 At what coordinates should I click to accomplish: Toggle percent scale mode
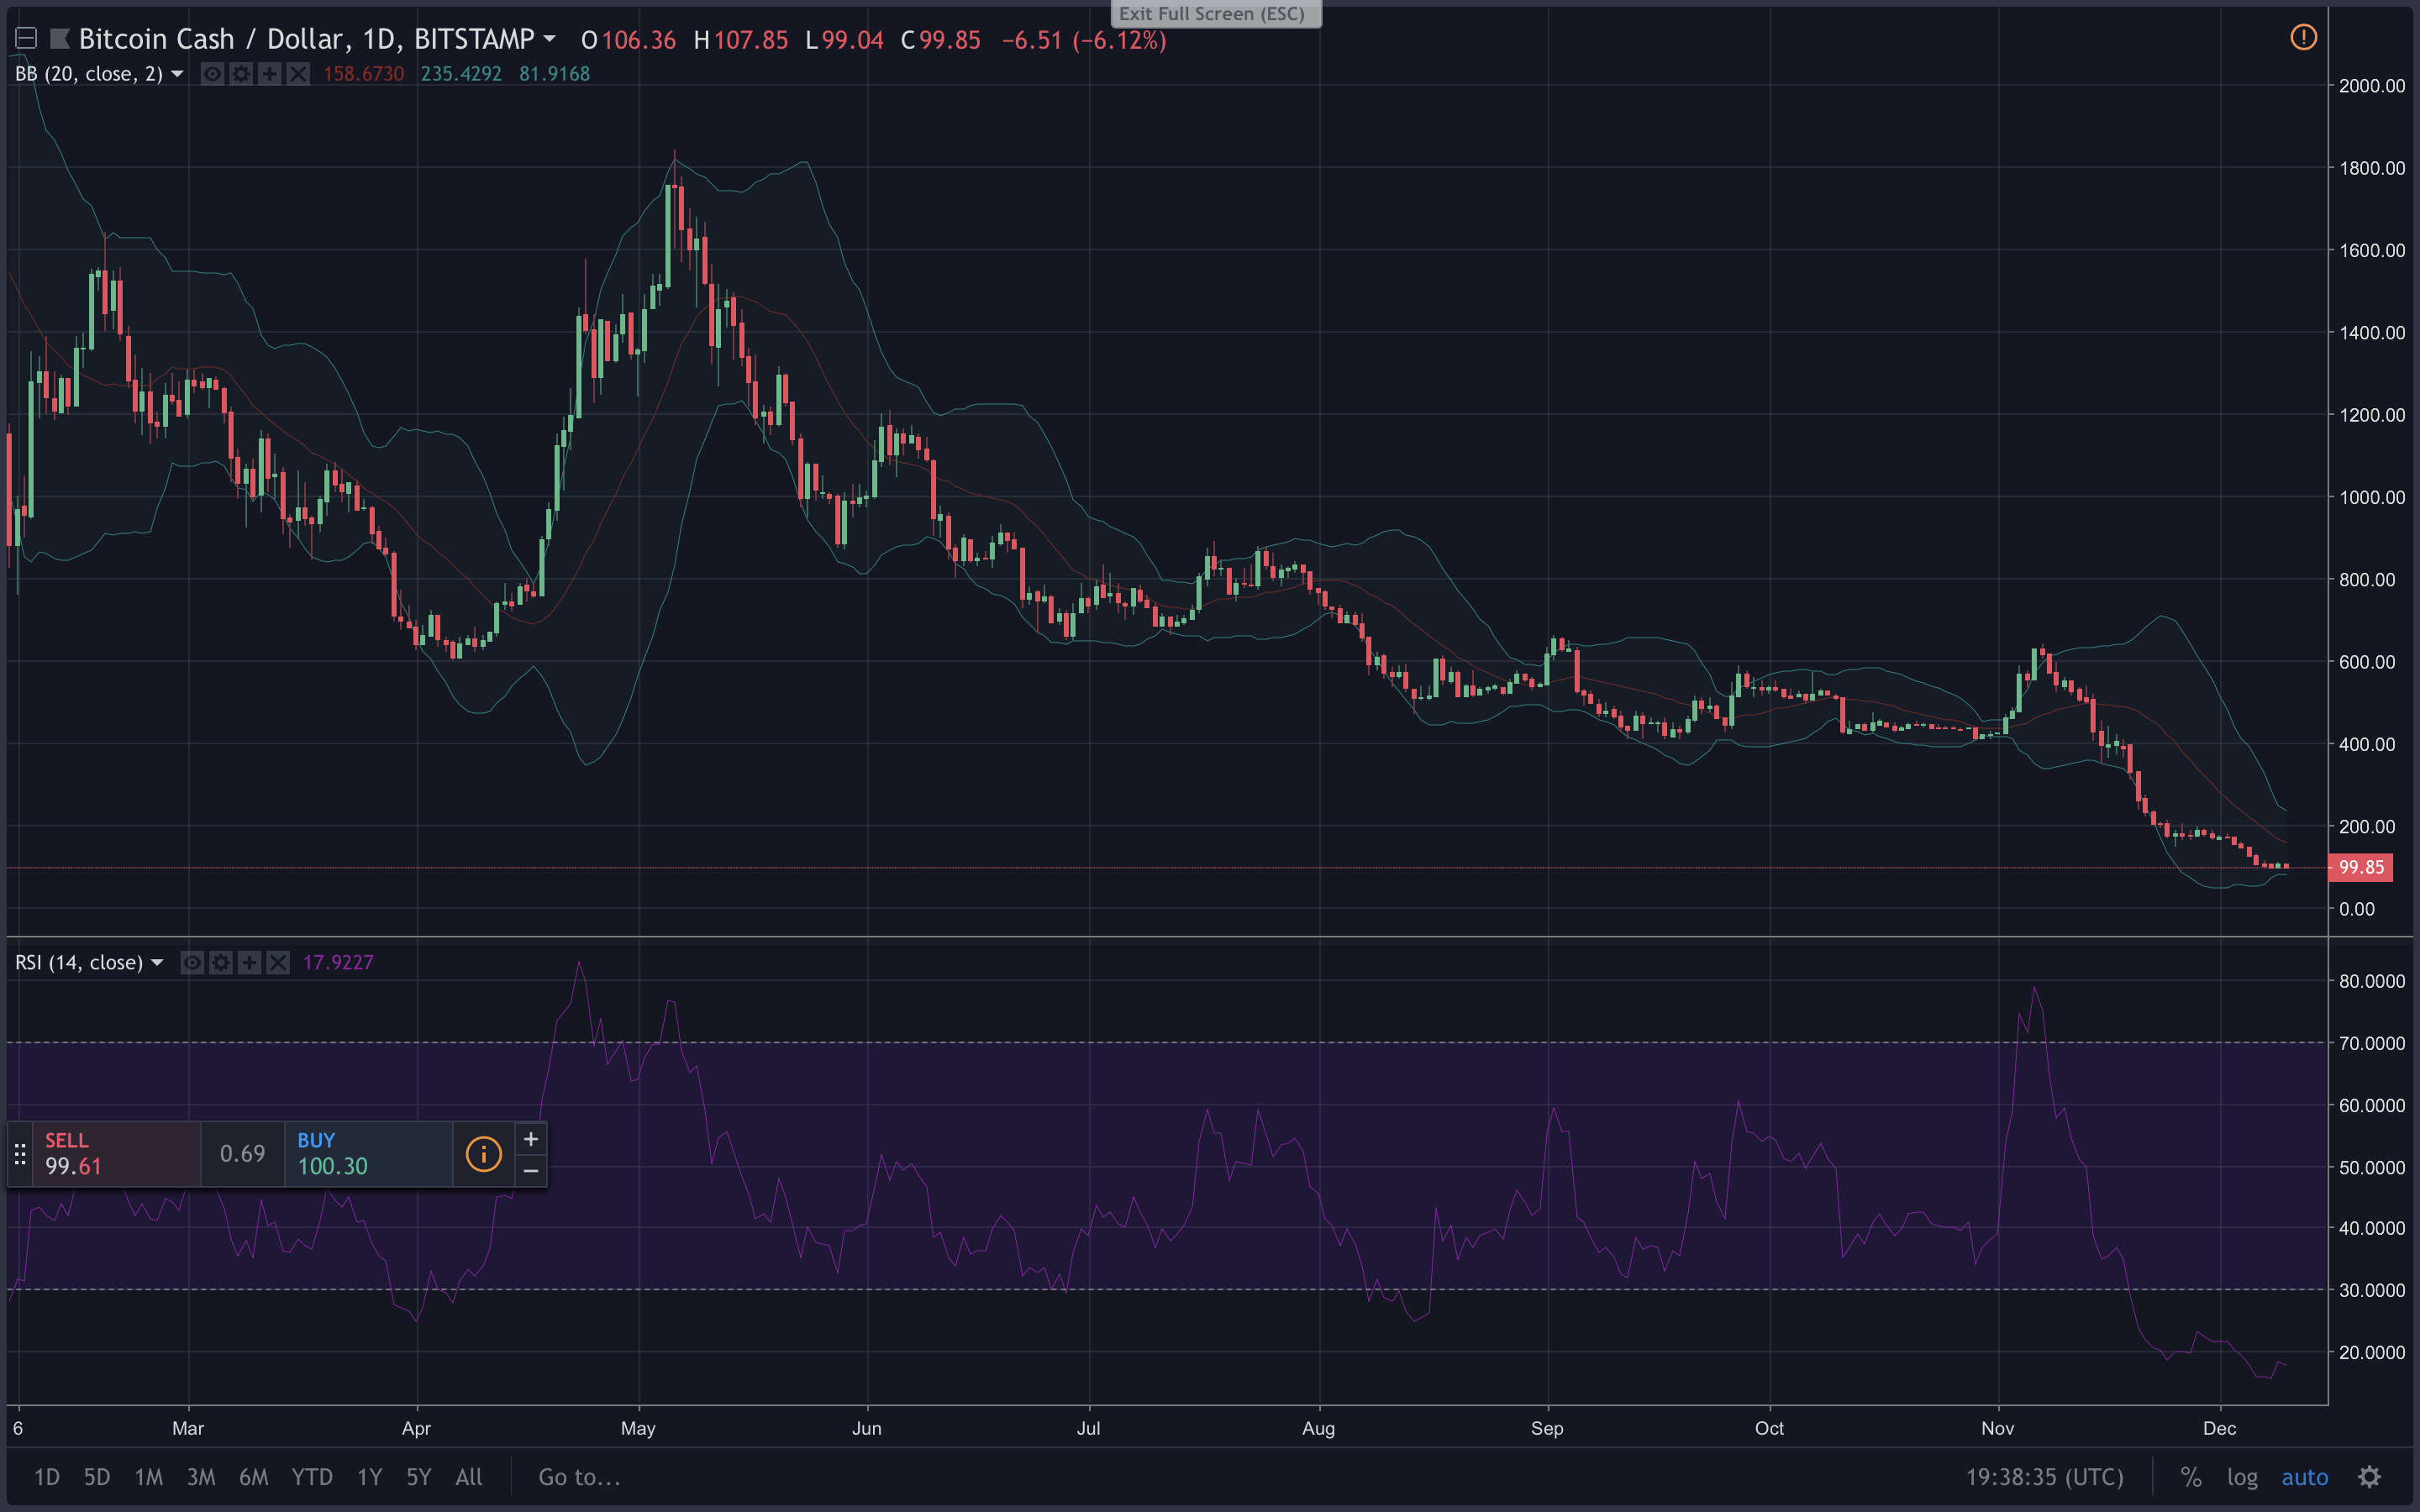click(2192, 1477)
